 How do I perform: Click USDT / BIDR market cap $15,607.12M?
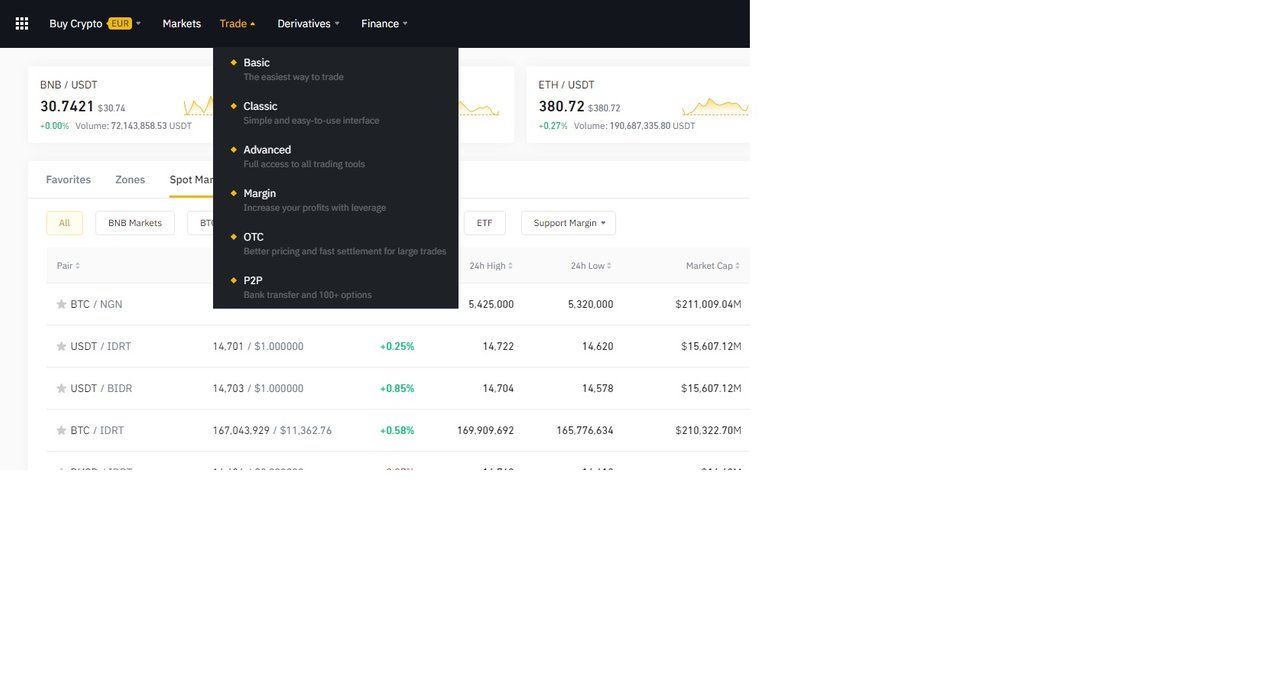coord(711,388)
